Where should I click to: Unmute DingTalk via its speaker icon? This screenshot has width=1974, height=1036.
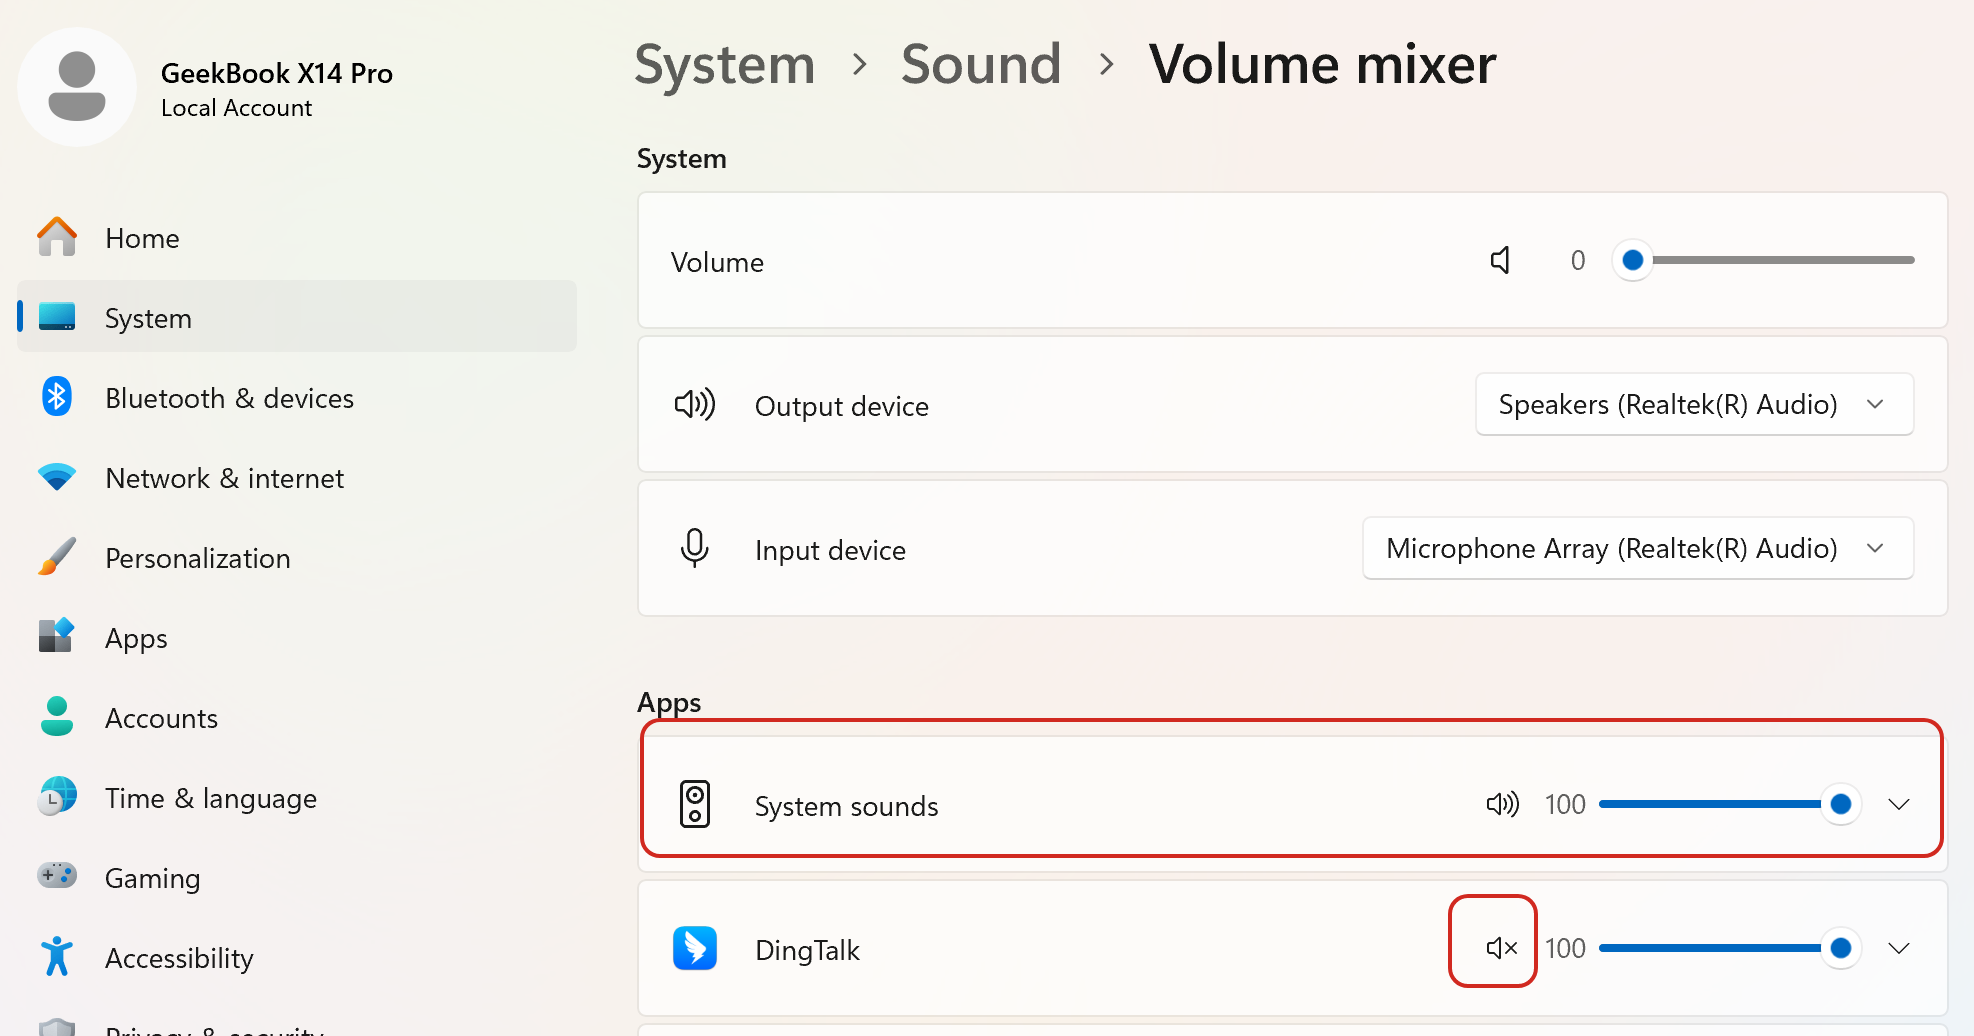click(1501, 948)
